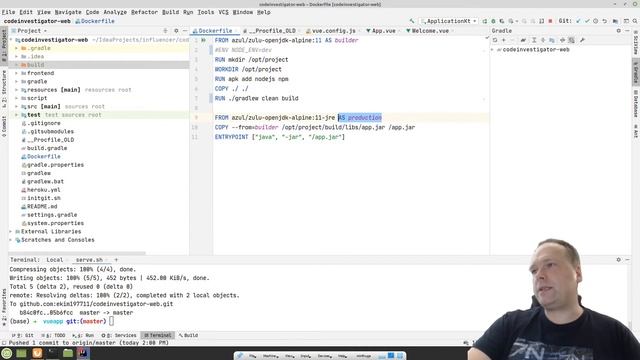The width and height of the screenshot is (640, 360).
Task: Click Execute Gradle Task elephant icon
Action: (523, 40)
